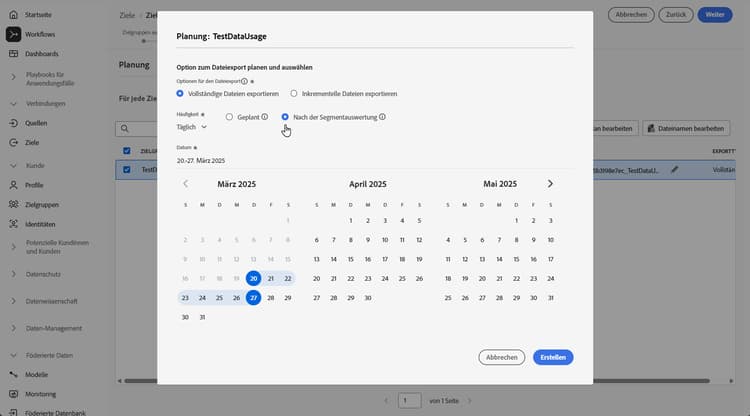Viewport: 750px width, 416px height.
Task: Pick 15 April 2025 in calendar
Action: 351,259
